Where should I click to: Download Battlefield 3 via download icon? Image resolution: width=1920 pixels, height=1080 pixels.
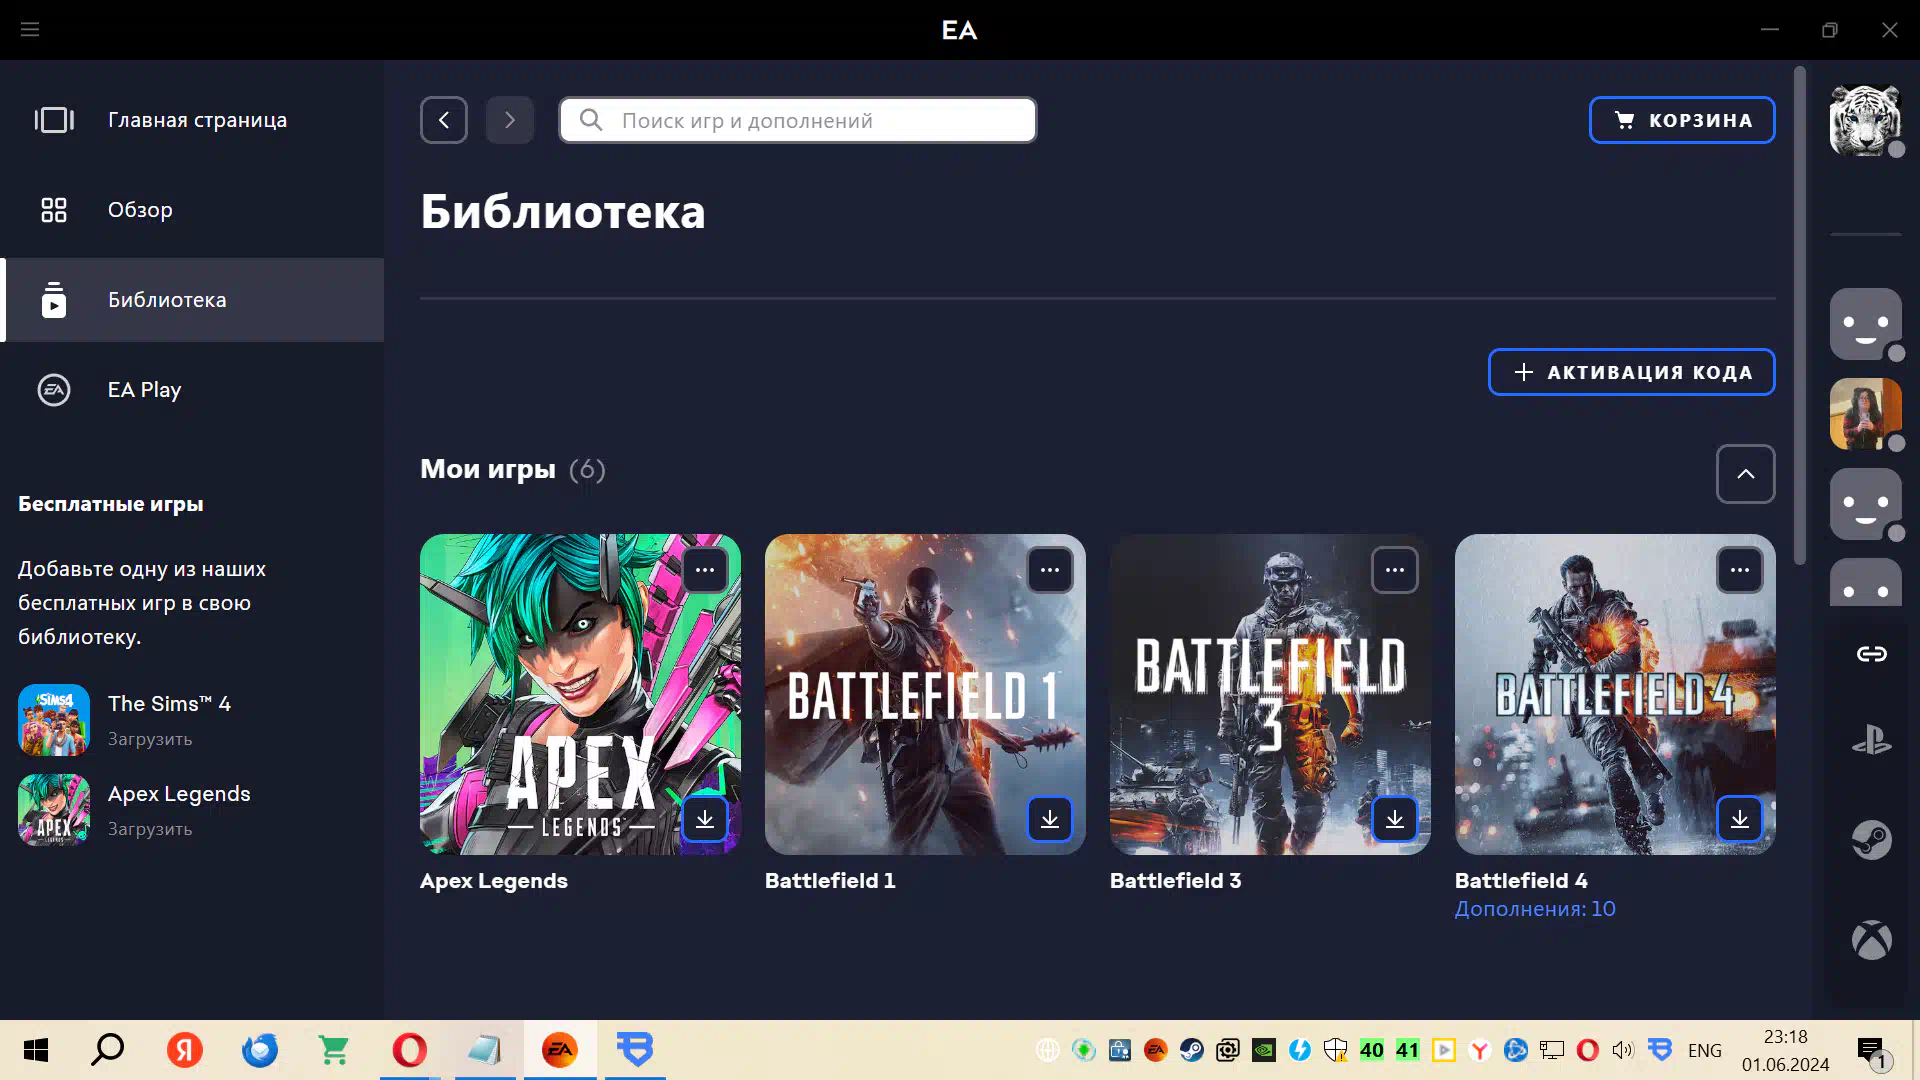pos(1395,819)
